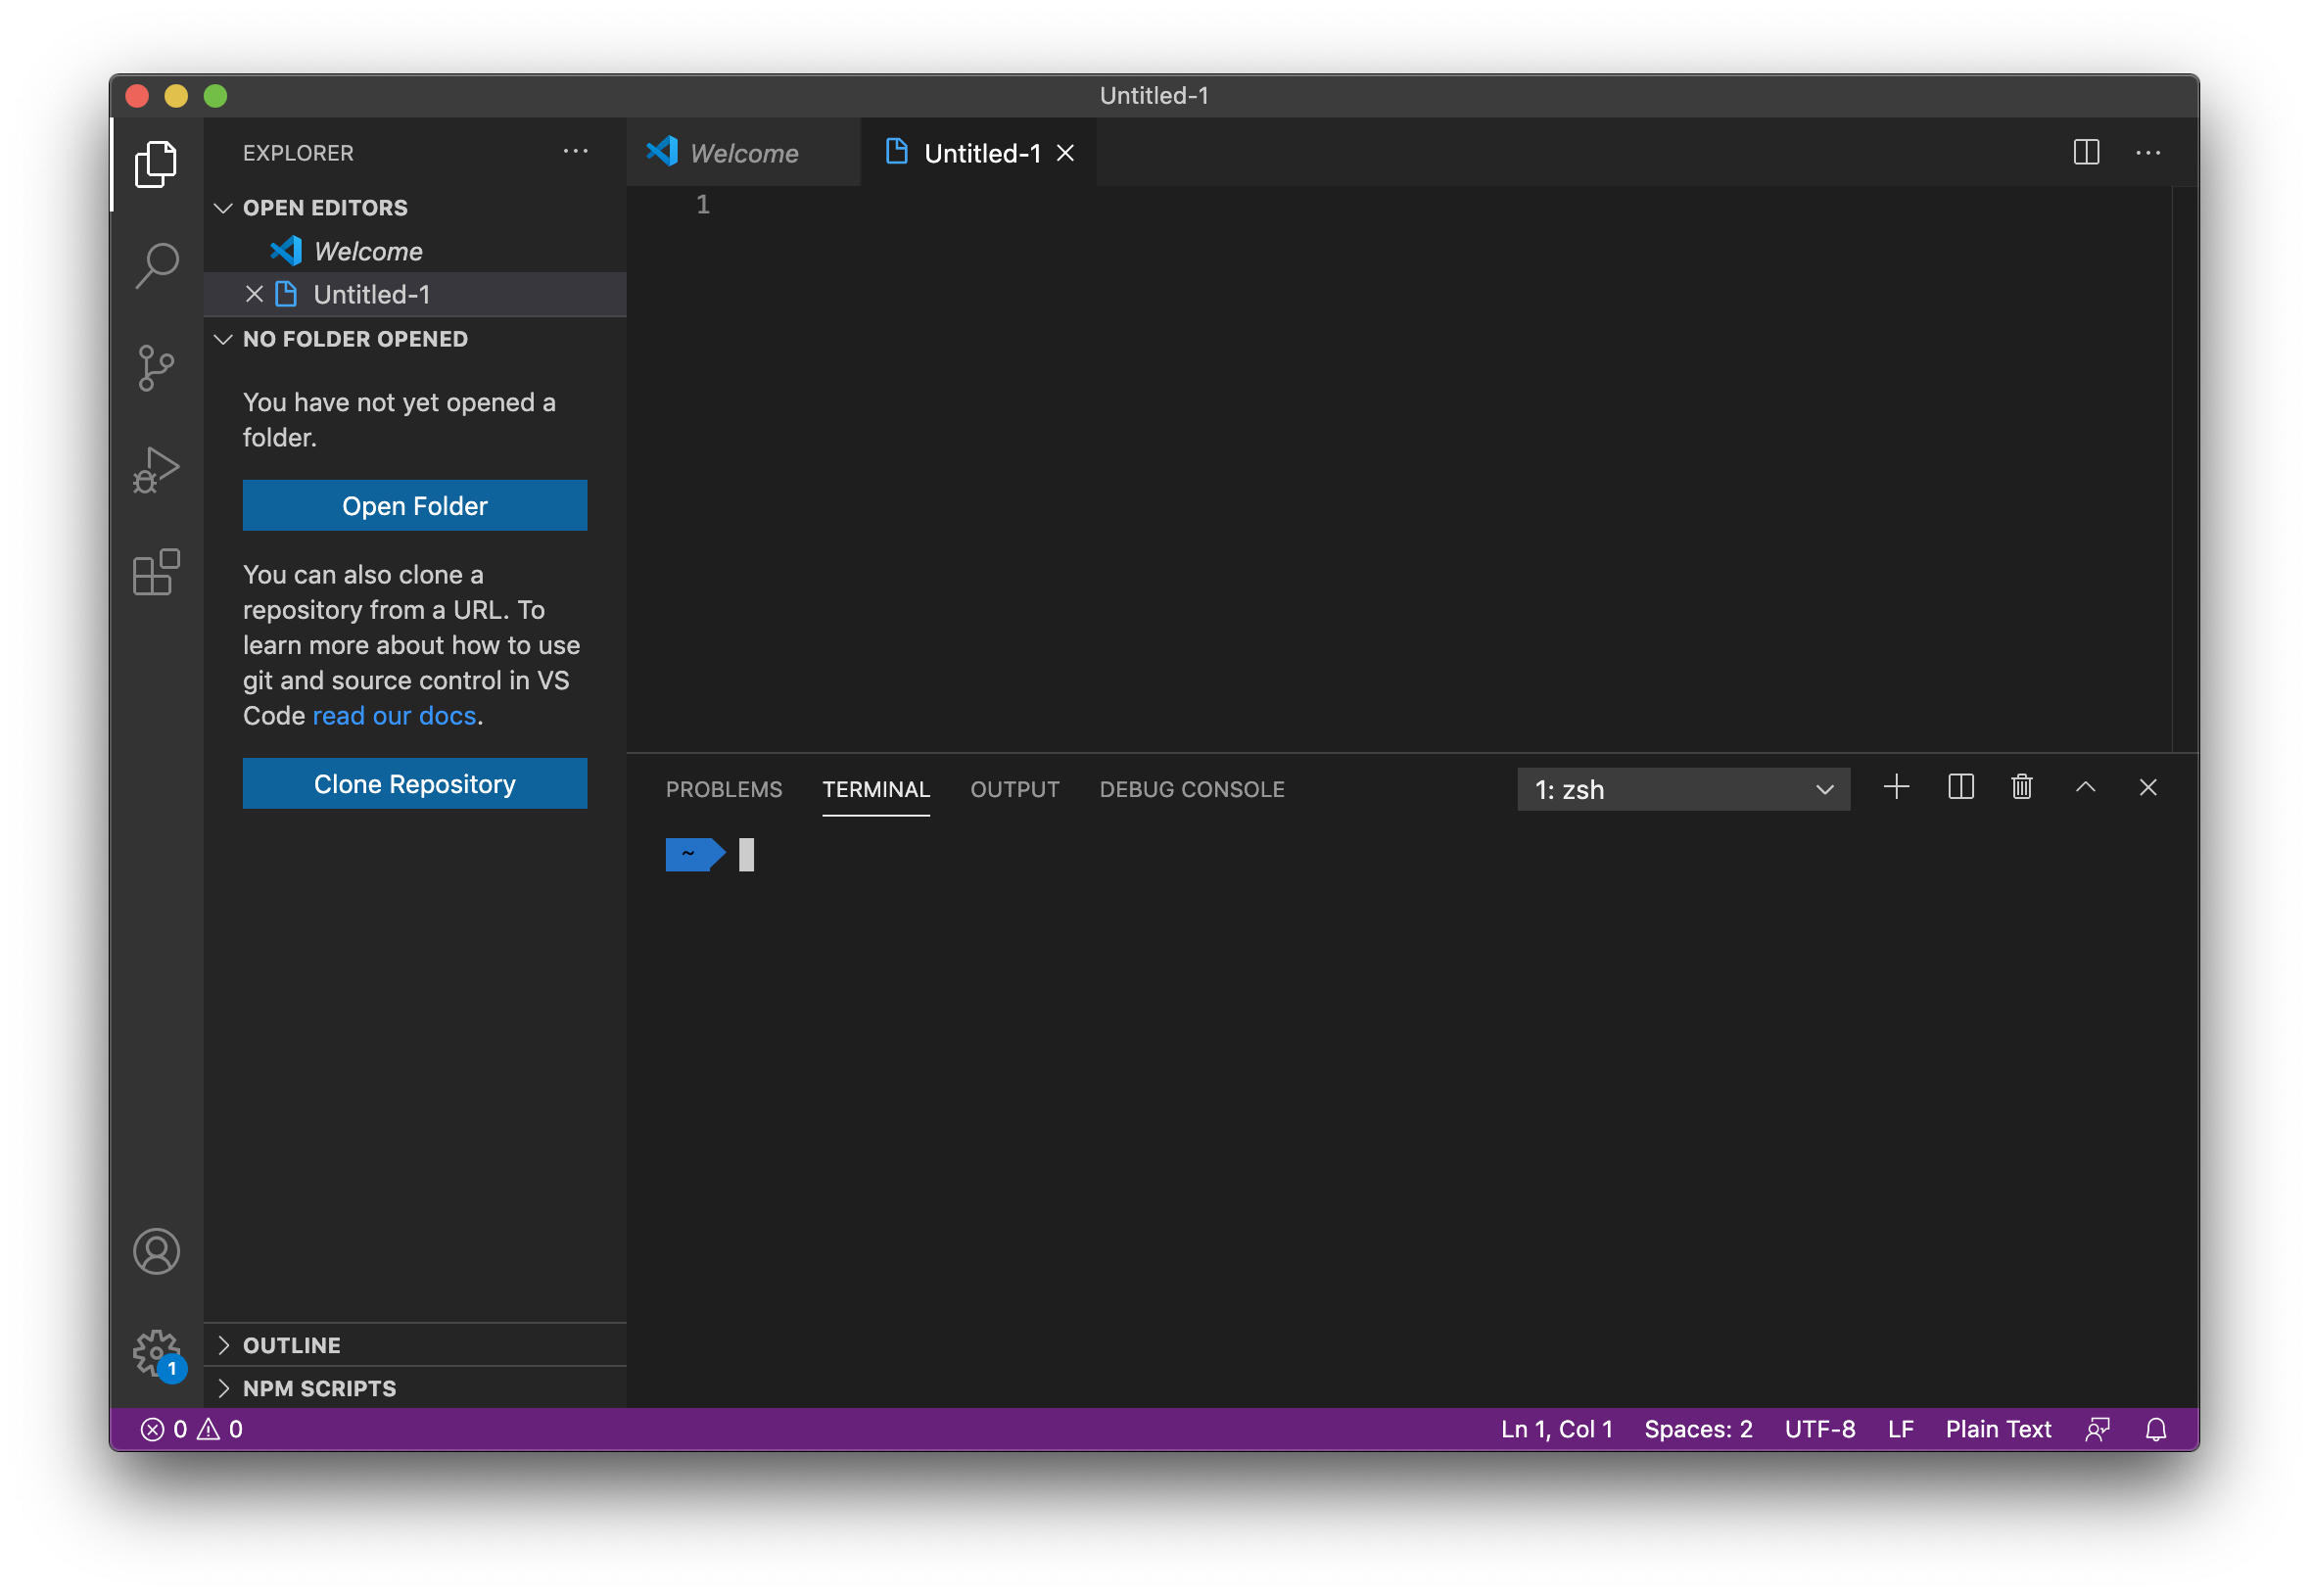Switch to the Welcome editor tab
The width and height of the screenshot is (2309, 1596).
click(x=743, y=153)
